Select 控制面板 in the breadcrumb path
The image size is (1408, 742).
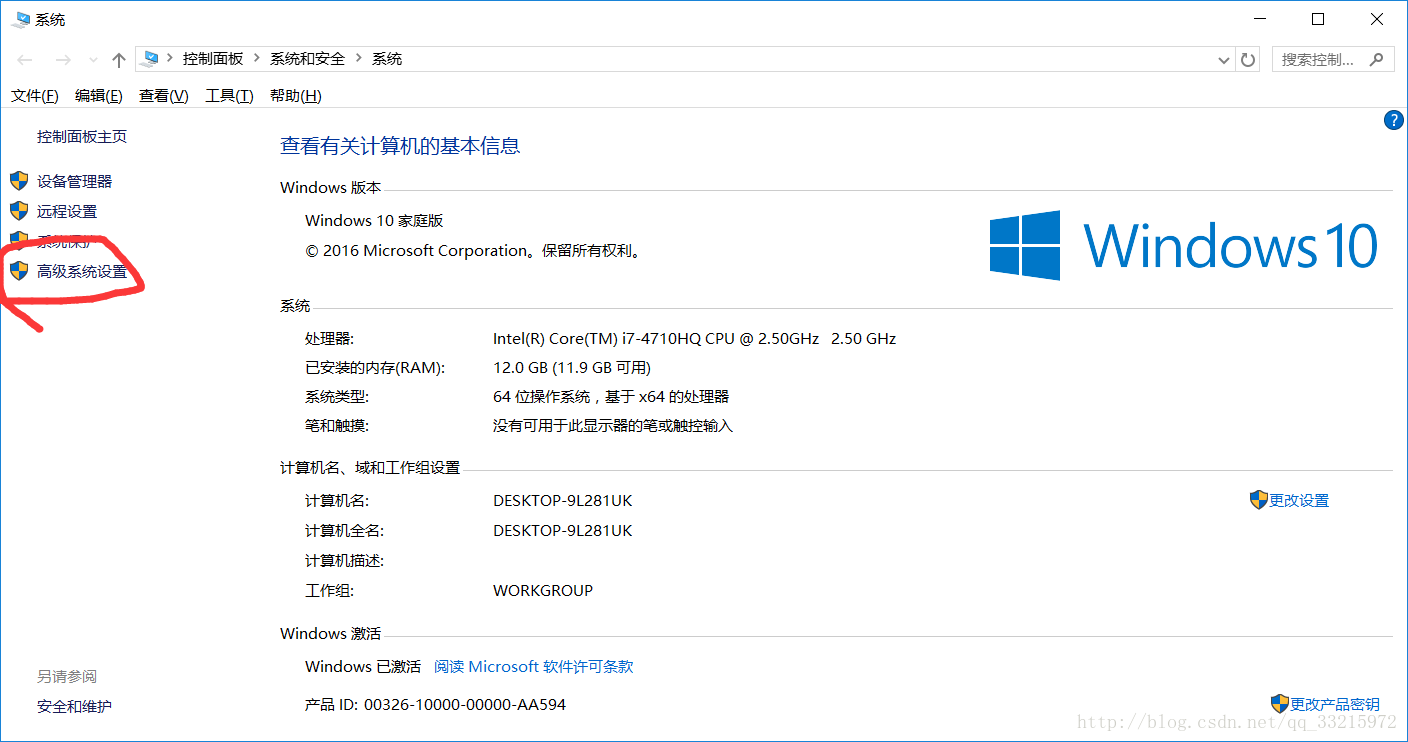click(x=213, y=59)
